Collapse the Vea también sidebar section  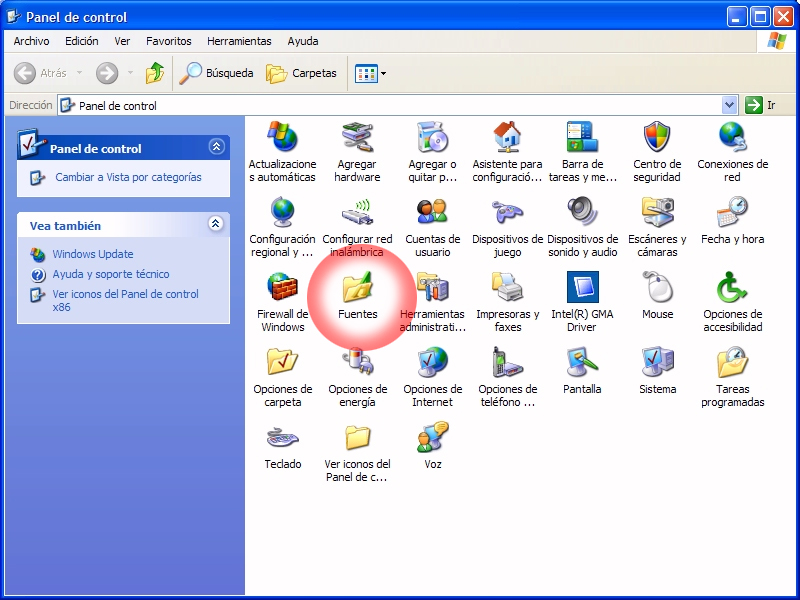point(216,223)
